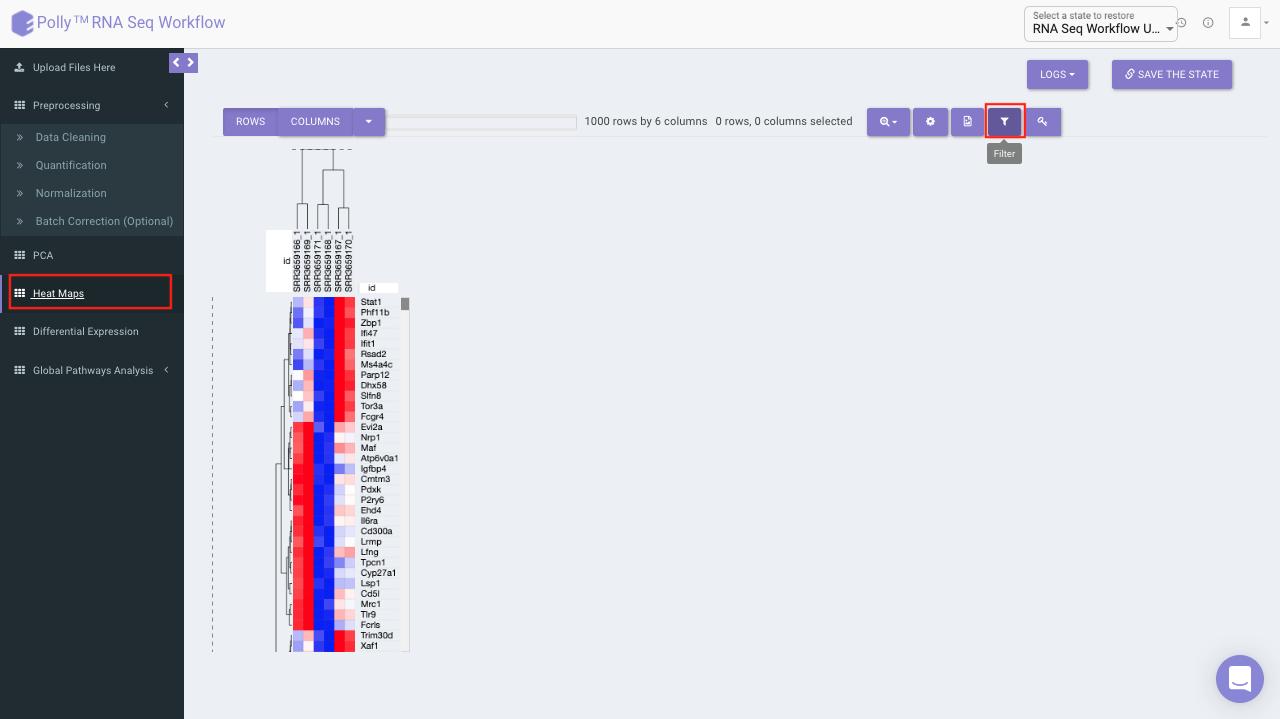Open Normalization step

[71, 193]
